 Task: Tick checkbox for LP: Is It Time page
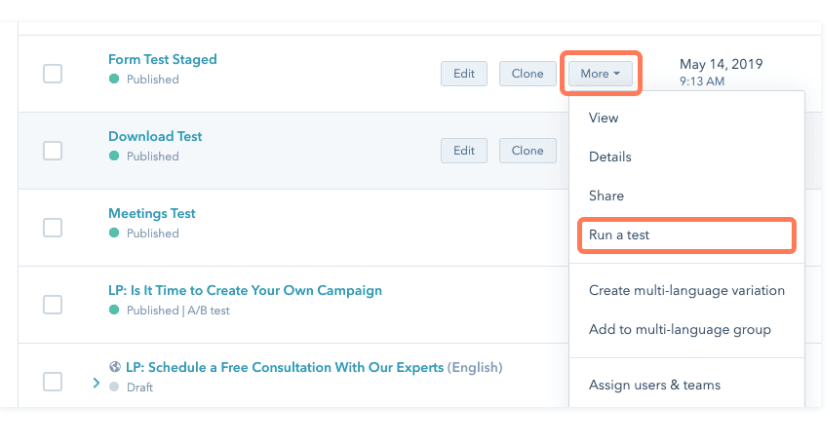click(x=52, y=305)
